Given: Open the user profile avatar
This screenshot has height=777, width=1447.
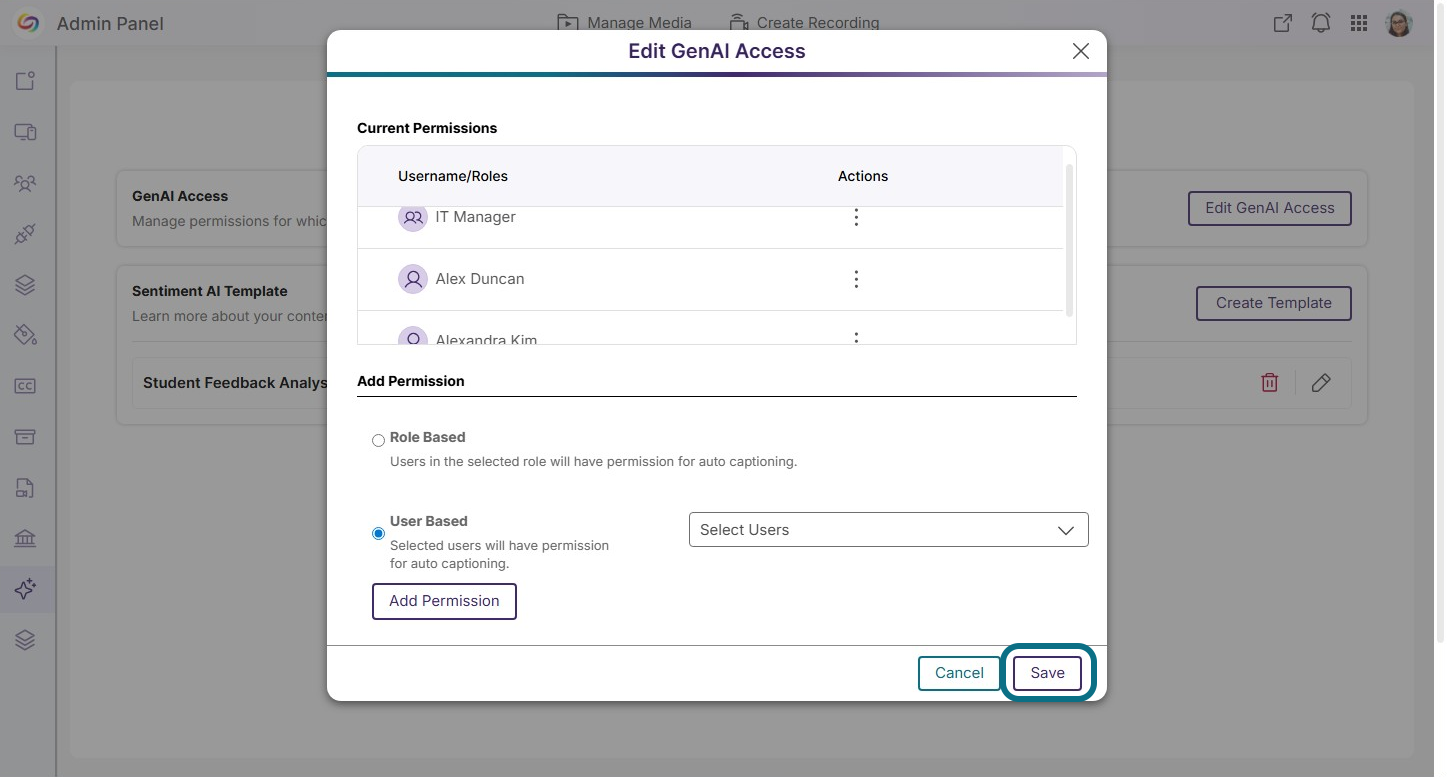Looking at the screenshot, I should point(1399,23).
